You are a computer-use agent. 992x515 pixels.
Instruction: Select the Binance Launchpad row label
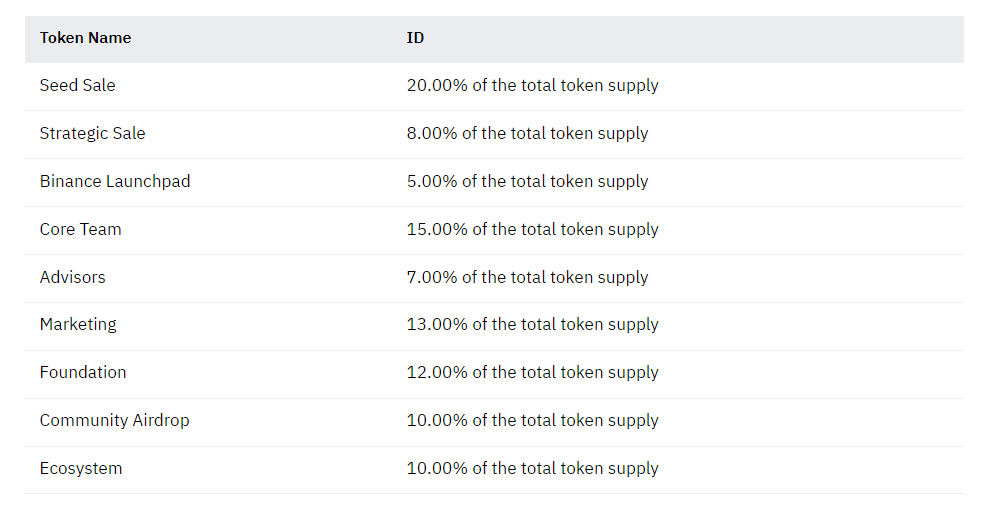[115, 182]
